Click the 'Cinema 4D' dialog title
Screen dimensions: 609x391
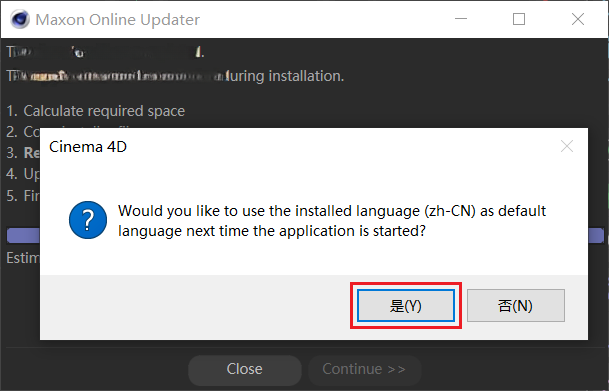(x=88, y=147)
